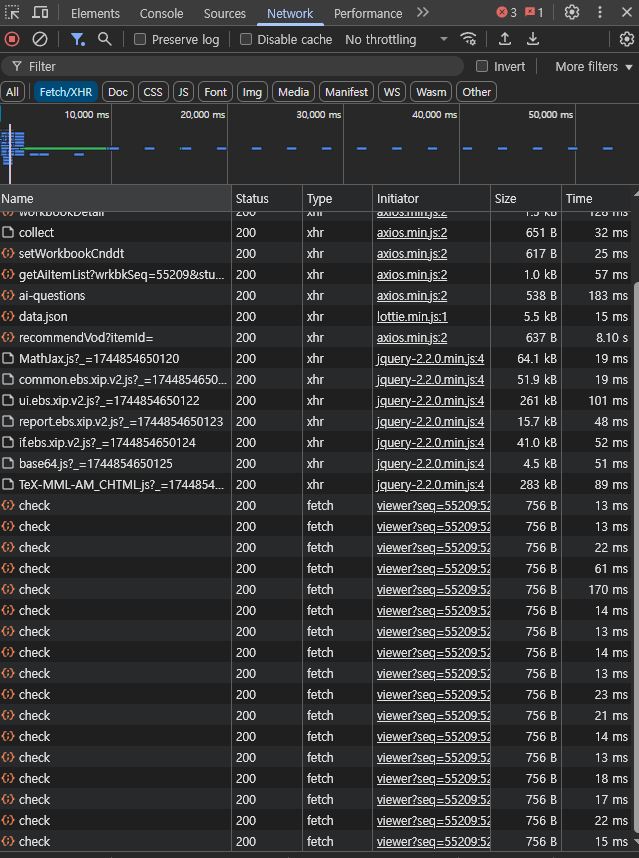Viewport: 639px width, 858px height.
Task: Enable the Preserve log checkbox
Action: click(x=141, y=39)
